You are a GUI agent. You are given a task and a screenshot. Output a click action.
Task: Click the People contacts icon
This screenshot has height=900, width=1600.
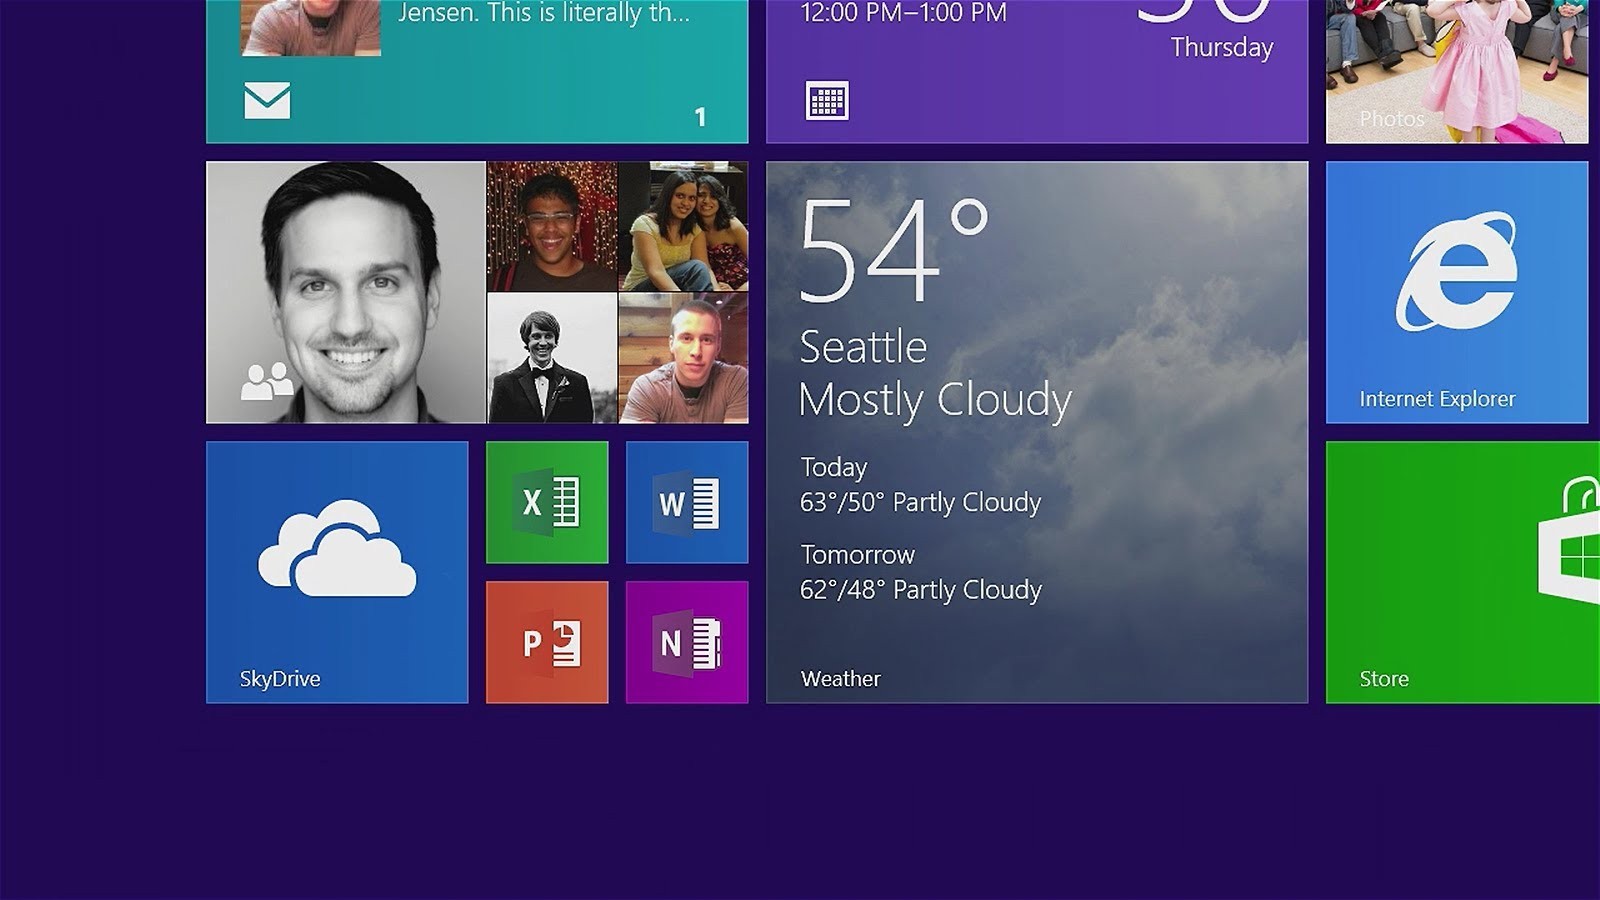pyautogui.click(x=266, y=381)
